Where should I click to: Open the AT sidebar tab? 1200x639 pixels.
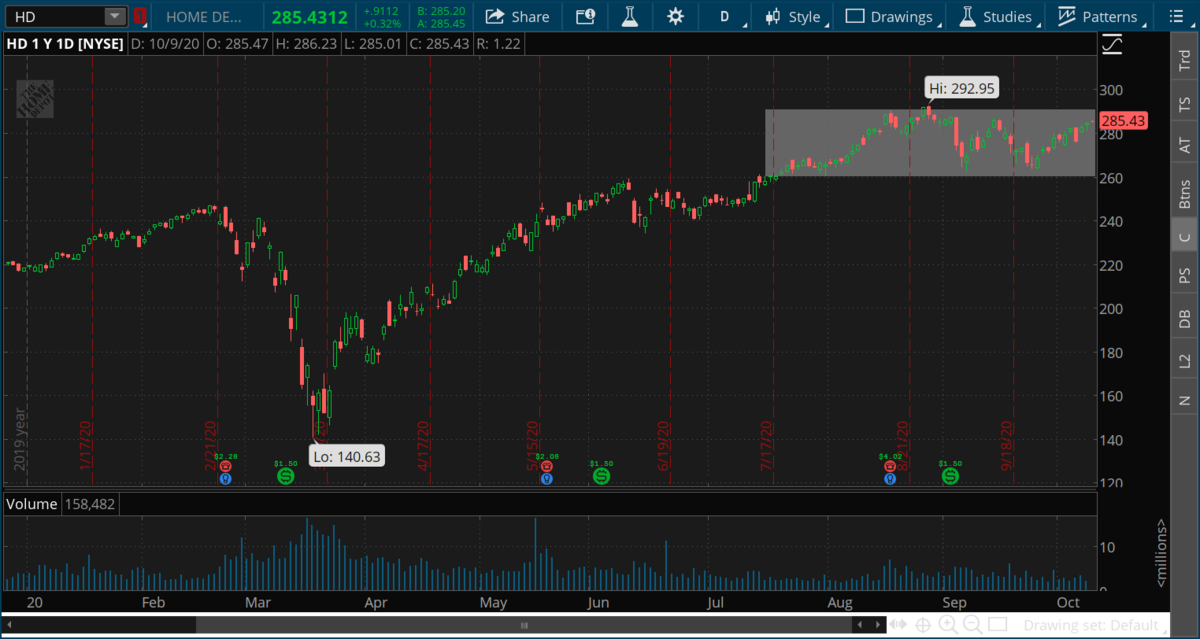(x=1185, y=146)
